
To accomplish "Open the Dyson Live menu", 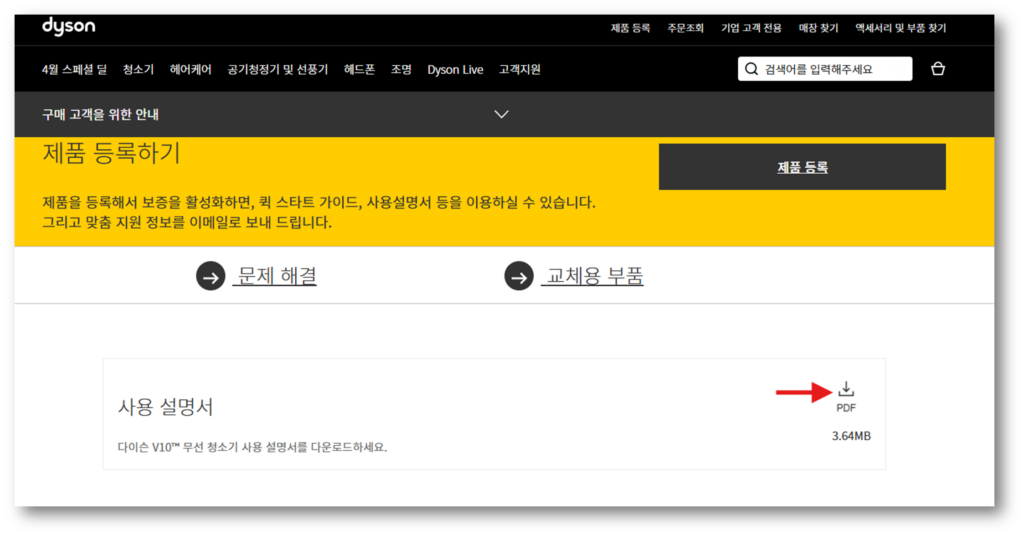I will click(455, 69).
